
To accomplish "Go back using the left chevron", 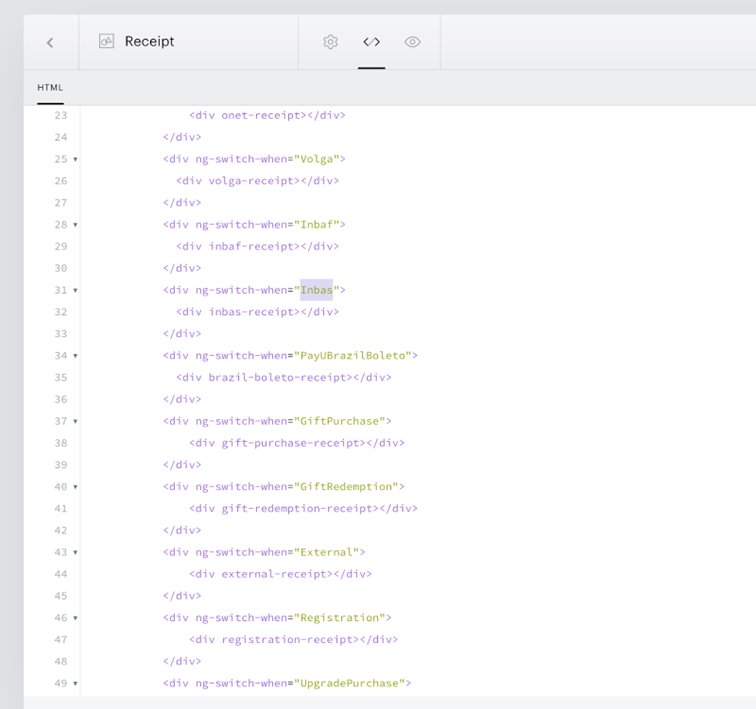I will coord(50,42).
